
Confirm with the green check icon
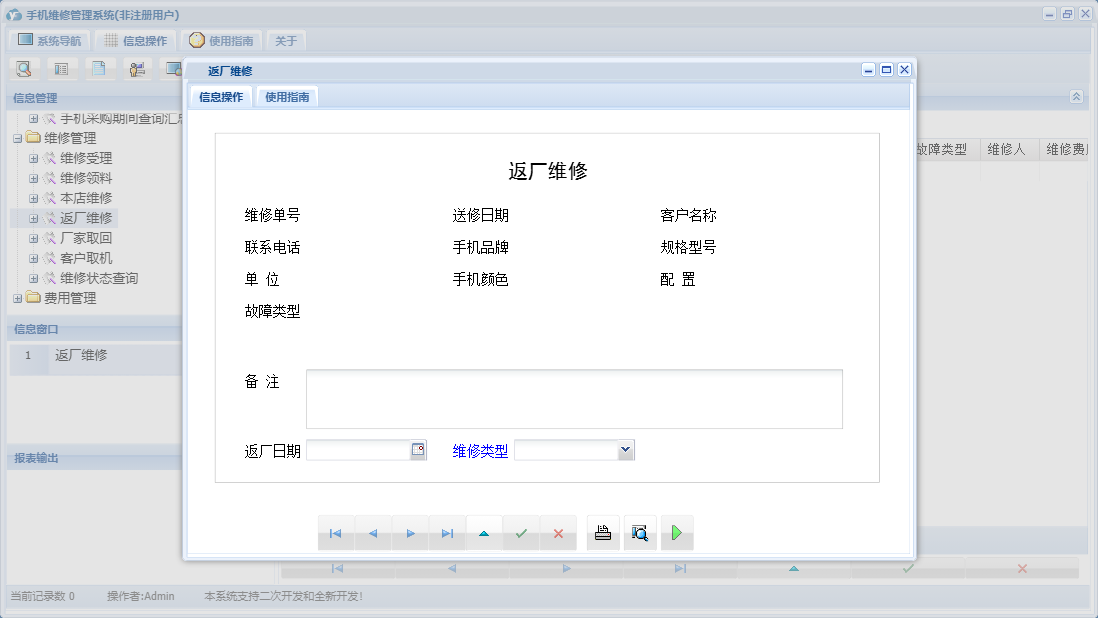tap(521, 533)
